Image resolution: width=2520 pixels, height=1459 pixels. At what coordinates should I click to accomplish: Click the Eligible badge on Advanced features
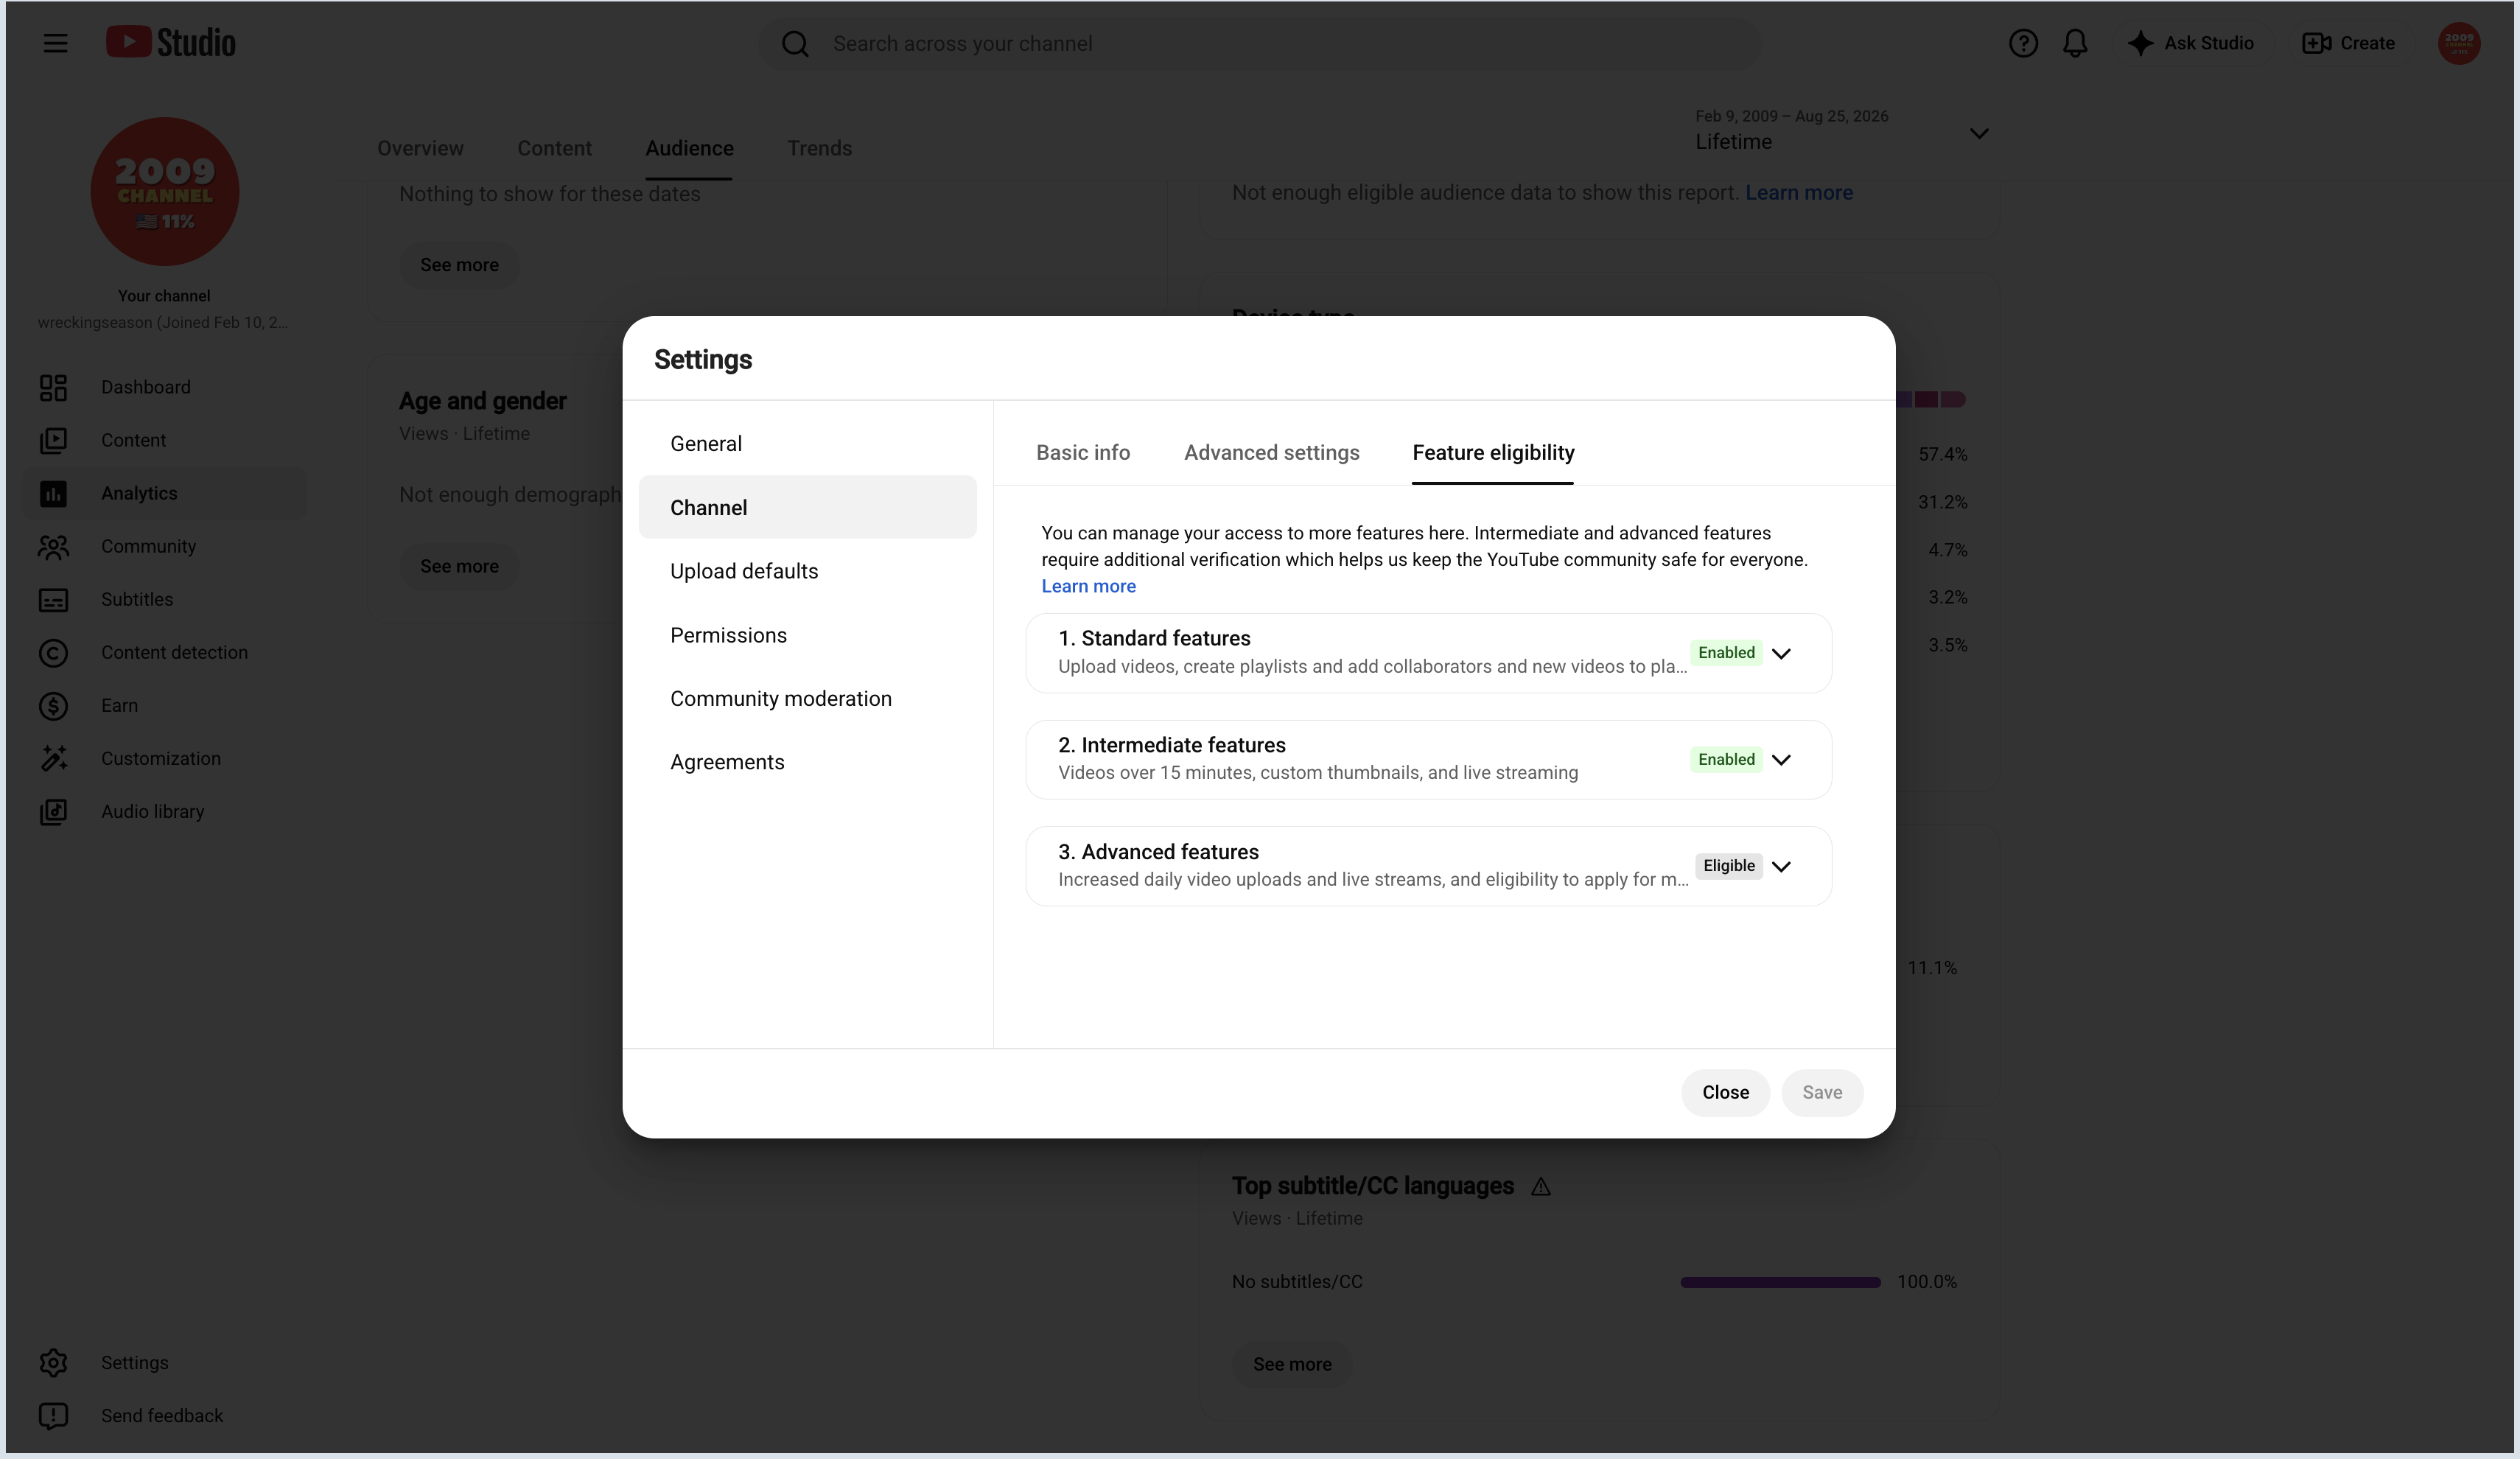click(1729, 866)
